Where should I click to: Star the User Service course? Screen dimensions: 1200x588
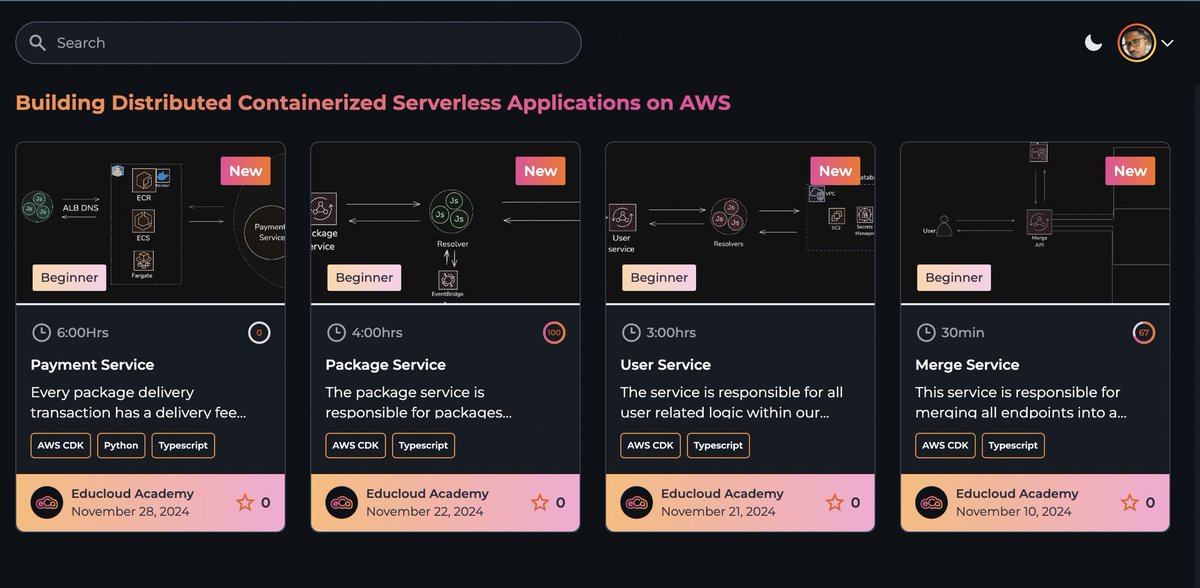click(x=835, y=502)
